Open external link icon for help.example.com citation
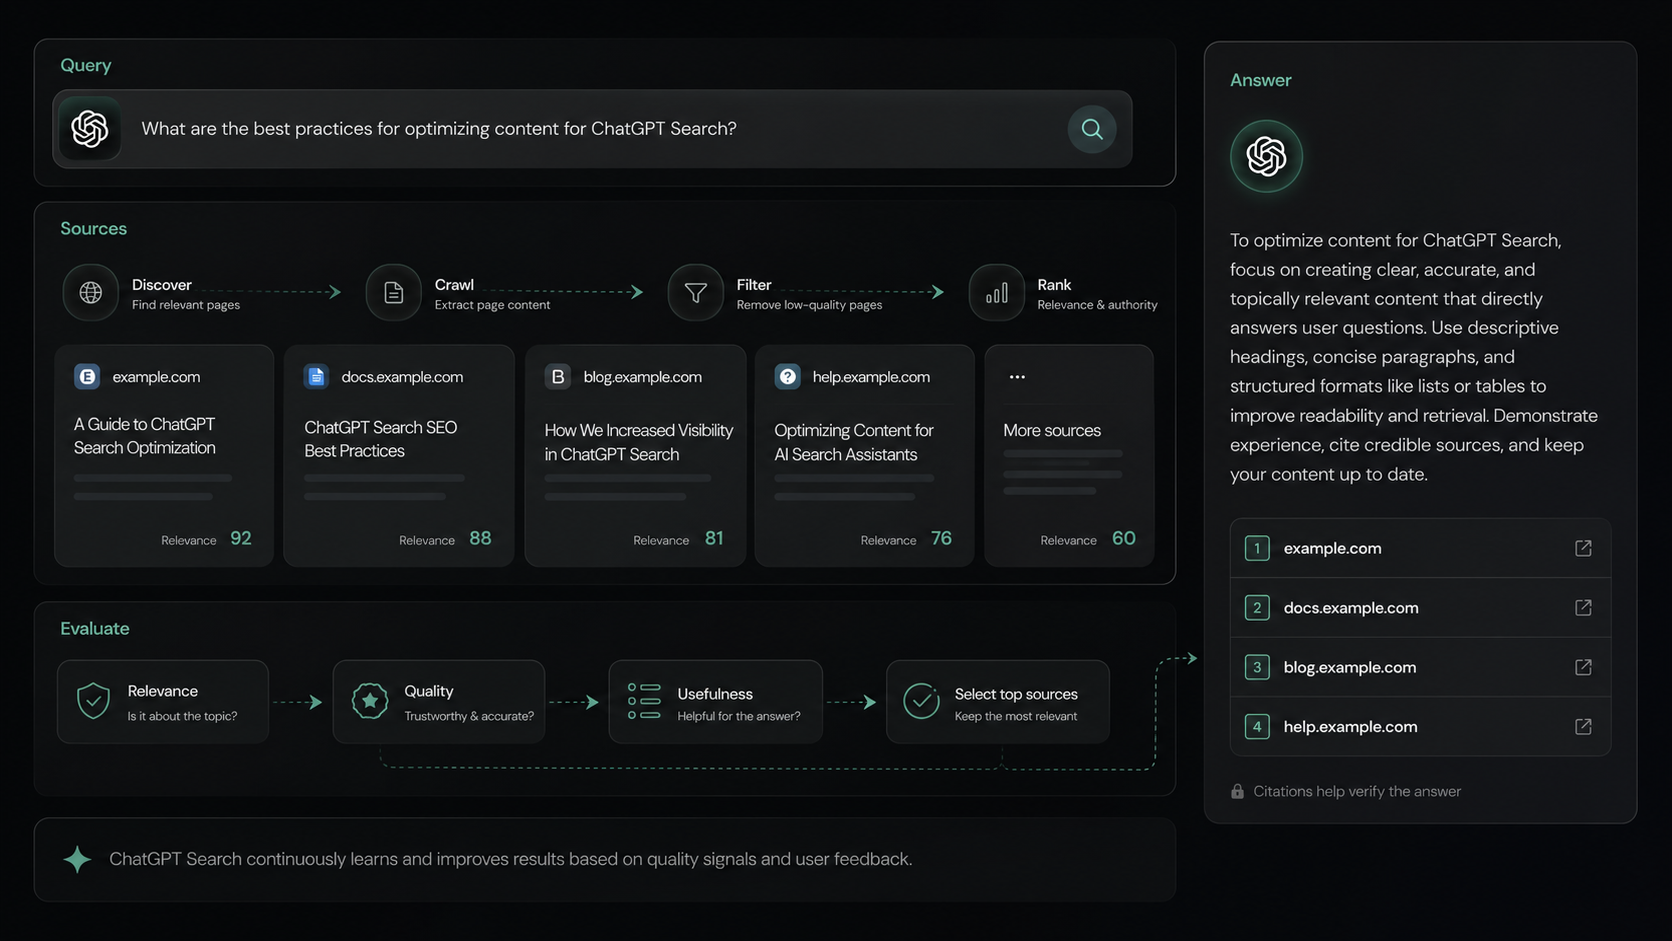This screenshot has width=1672, height=941. point(1583,727)
